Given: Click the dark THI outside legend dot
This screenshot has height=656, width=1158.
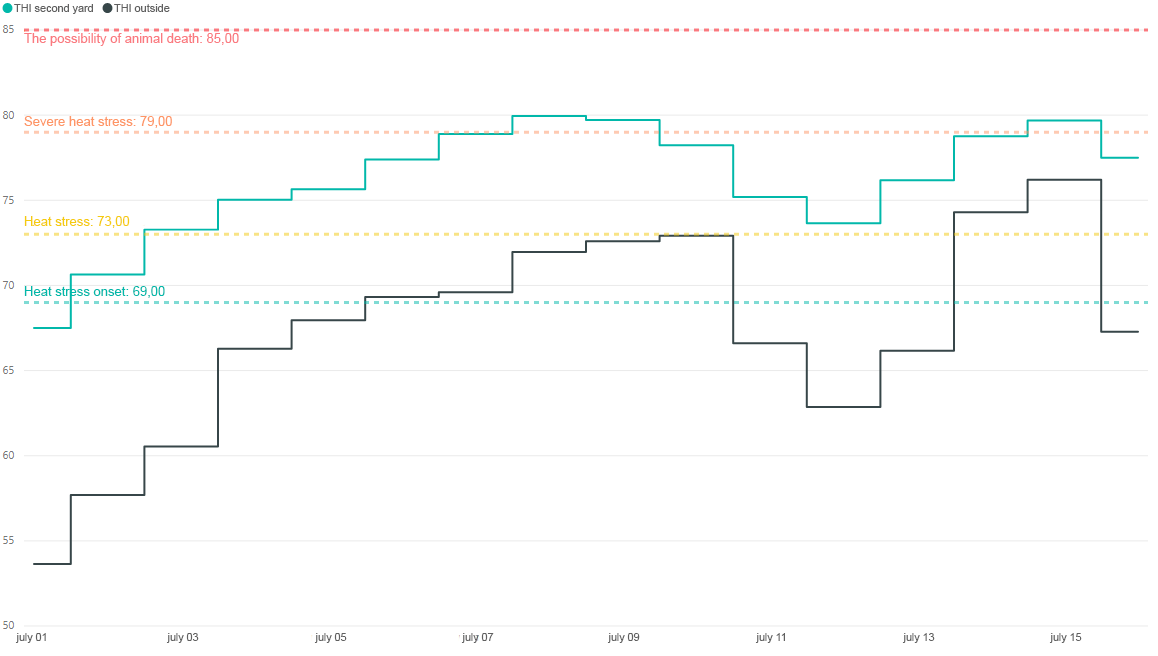Looking at the screenshot, I should [x=107, y=9].
